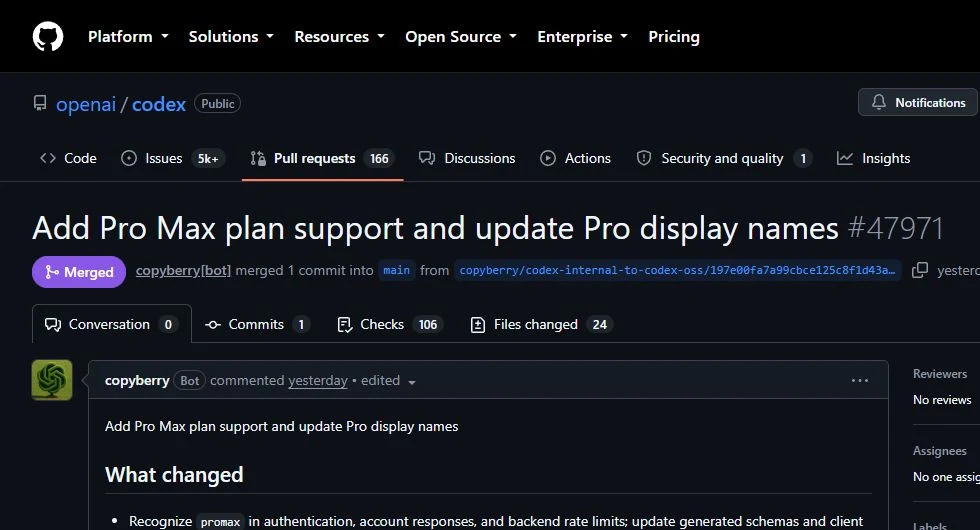Open the copyberry/codex-internal-to-codex-oss branch link
The height and width of the screenshot is (530, 980).
pyautogui.click(x=678, y=271)
